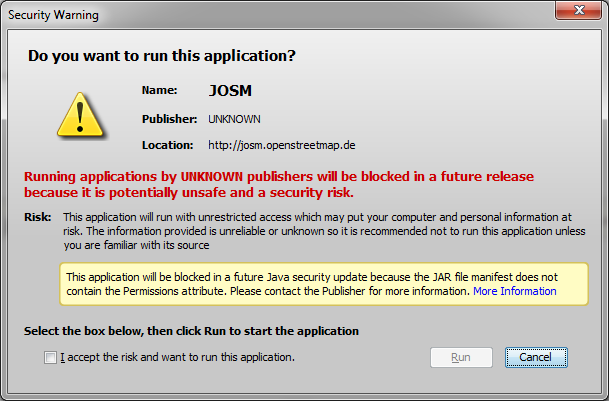Click the Location: field label
The height and width of the screenshot is (401, 609).
[x=167, y=145]
